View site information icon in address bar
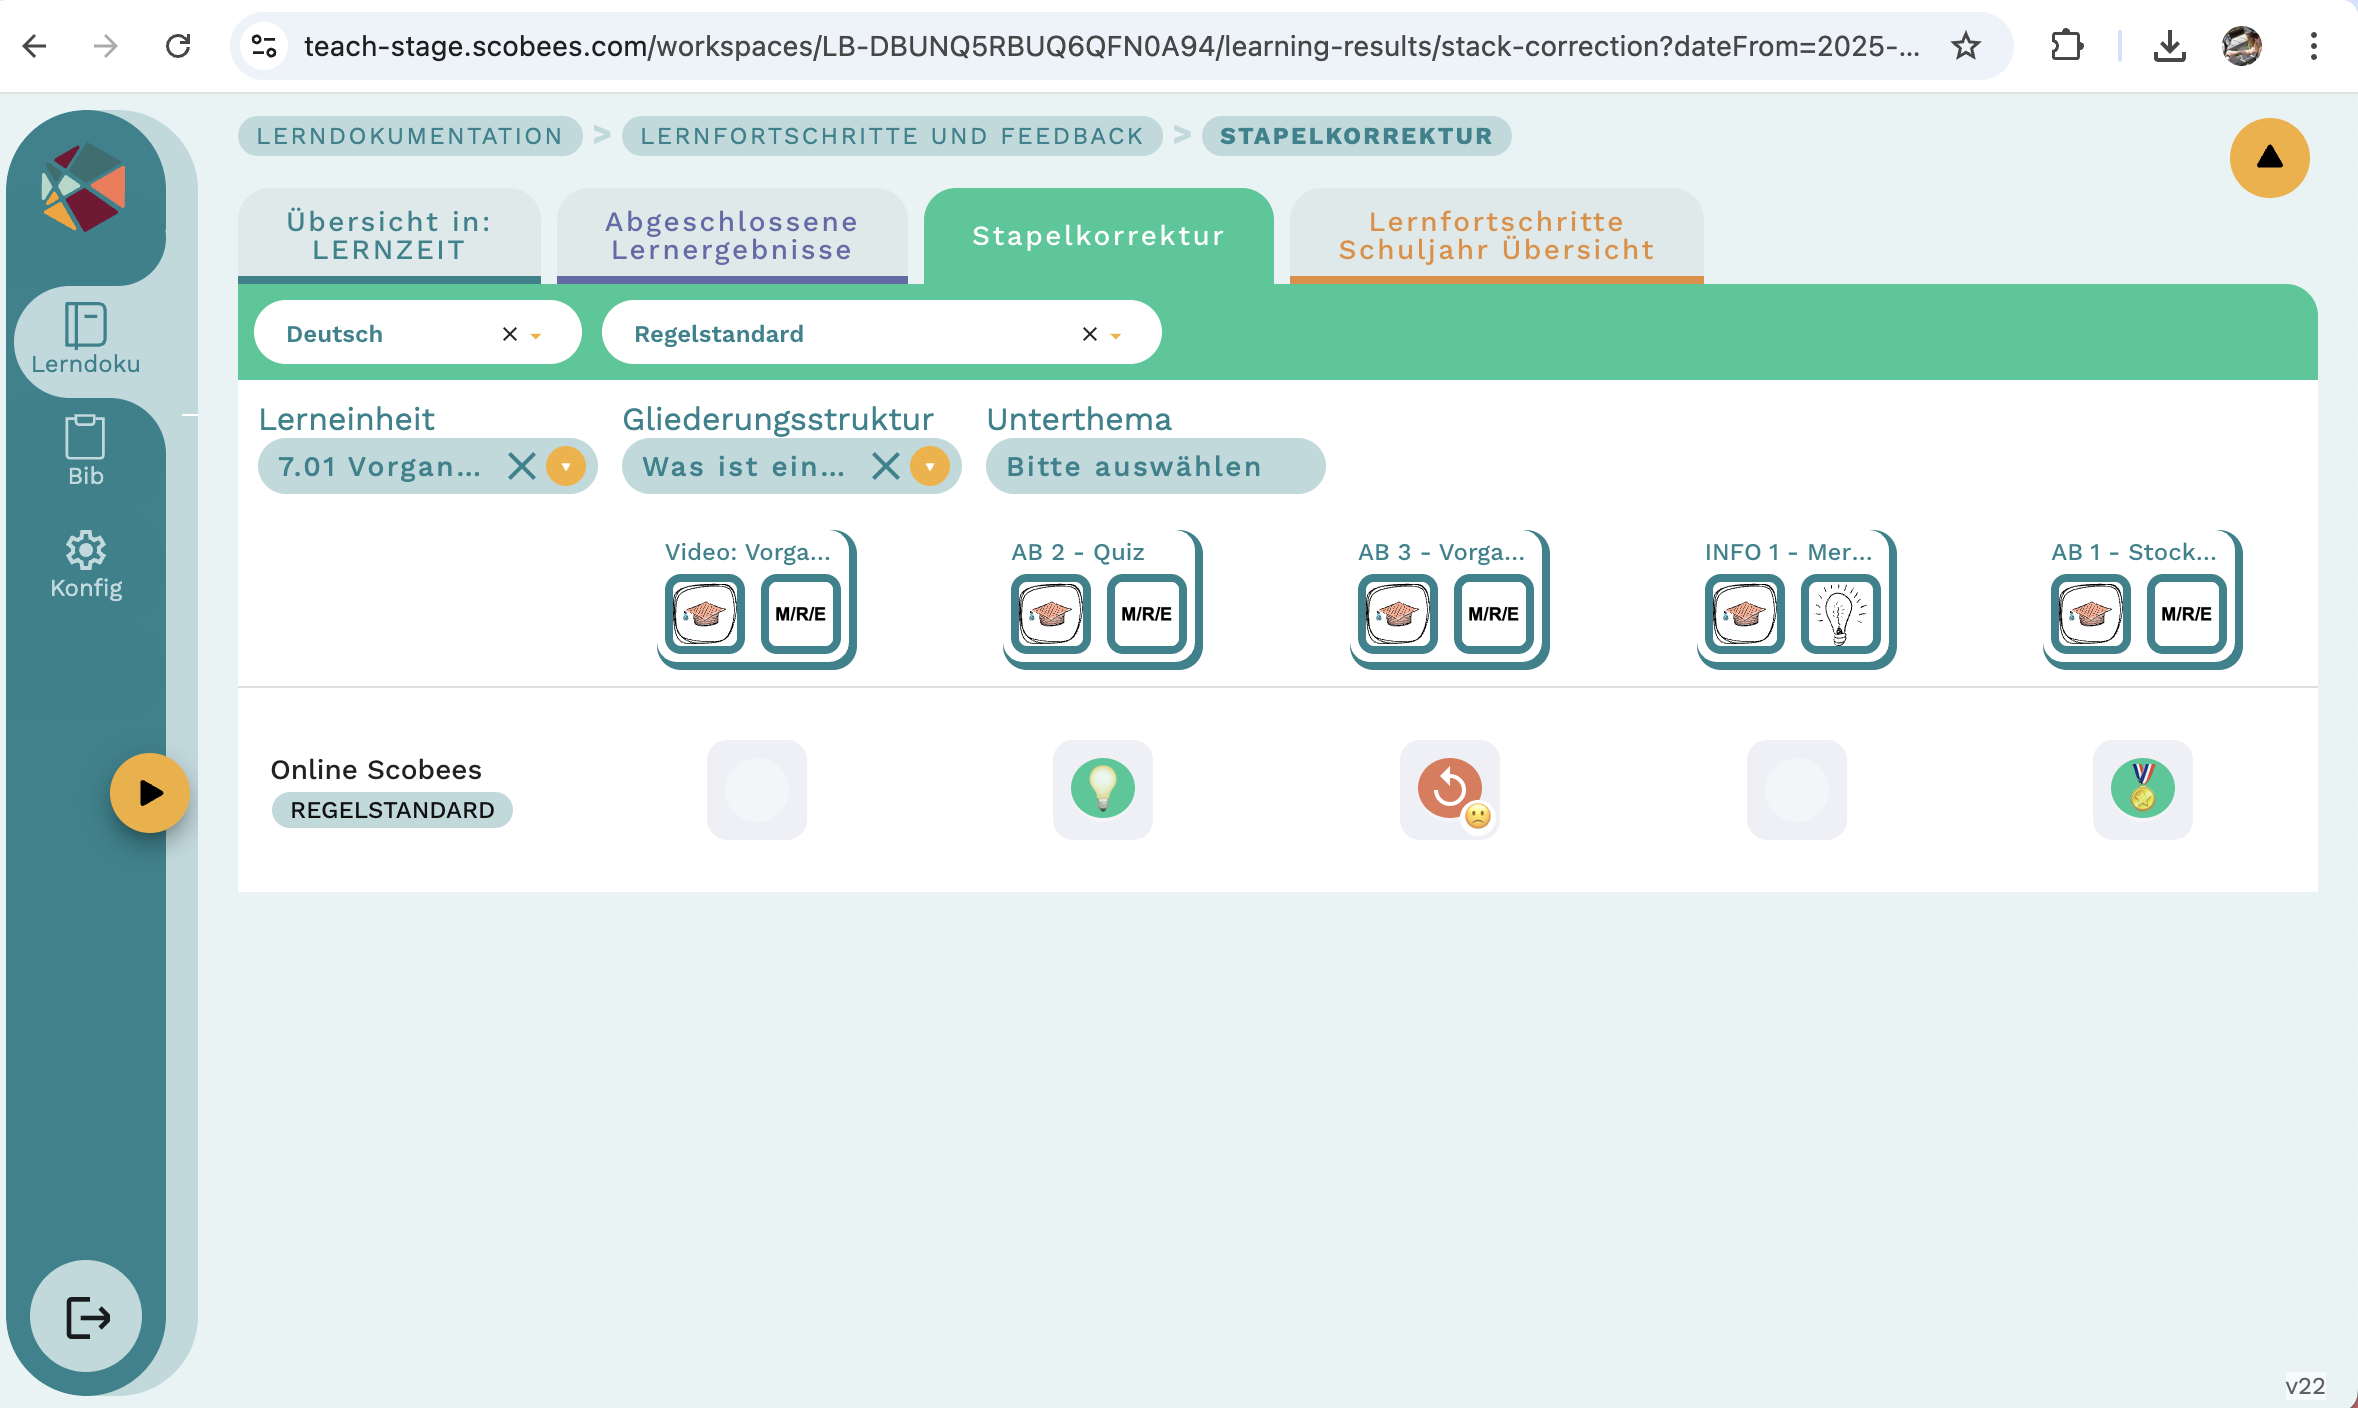The height and width of the screenshot is (1408, 2358). (264, 46)
